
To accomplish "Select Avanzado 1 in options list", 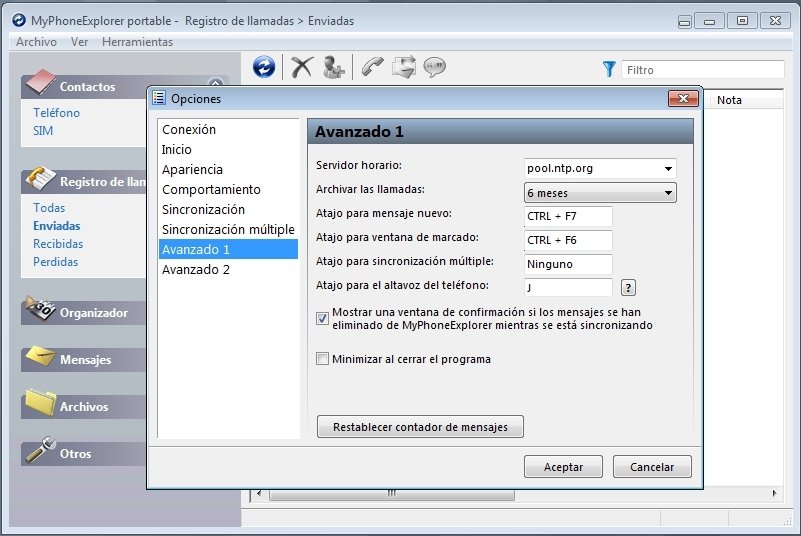I will (x=228, y=249).
